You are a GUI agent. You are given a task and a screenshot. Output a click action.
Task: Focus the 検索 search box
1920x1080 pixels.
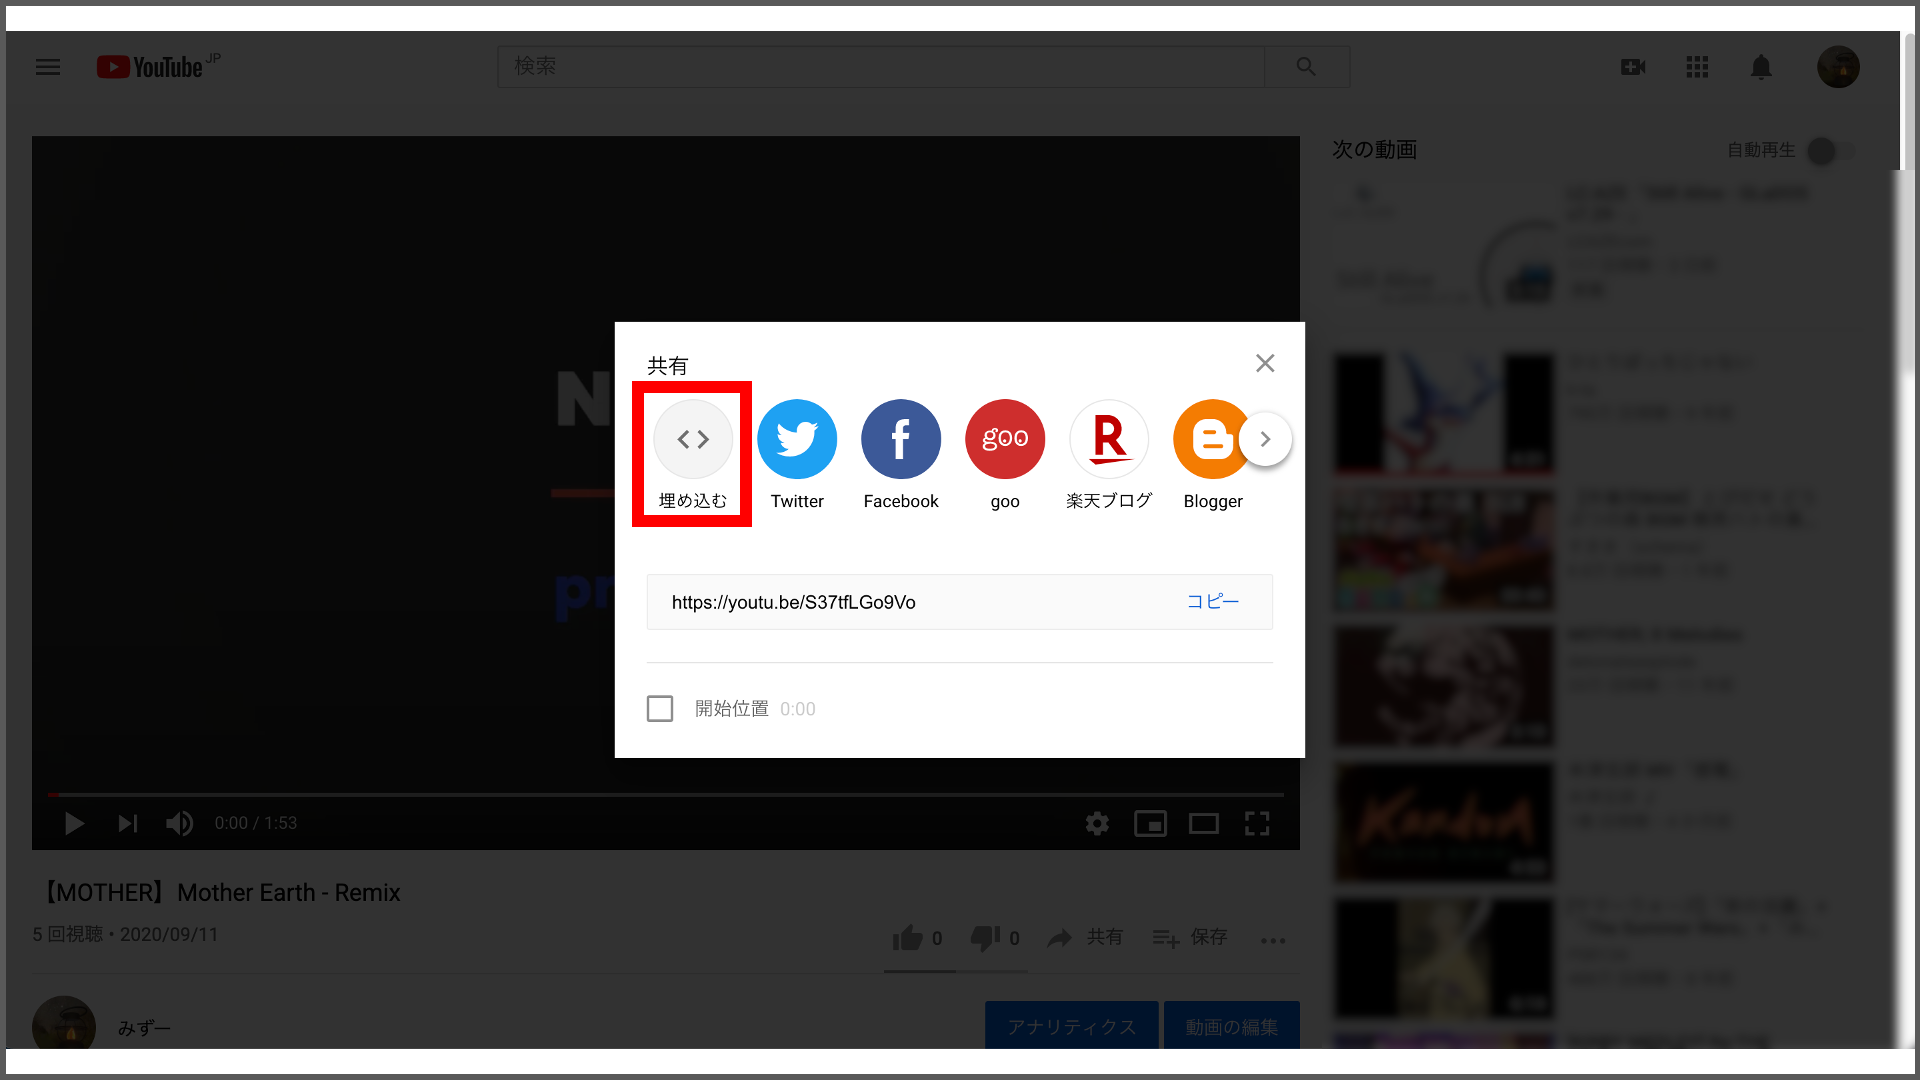(x=881, y=66)
